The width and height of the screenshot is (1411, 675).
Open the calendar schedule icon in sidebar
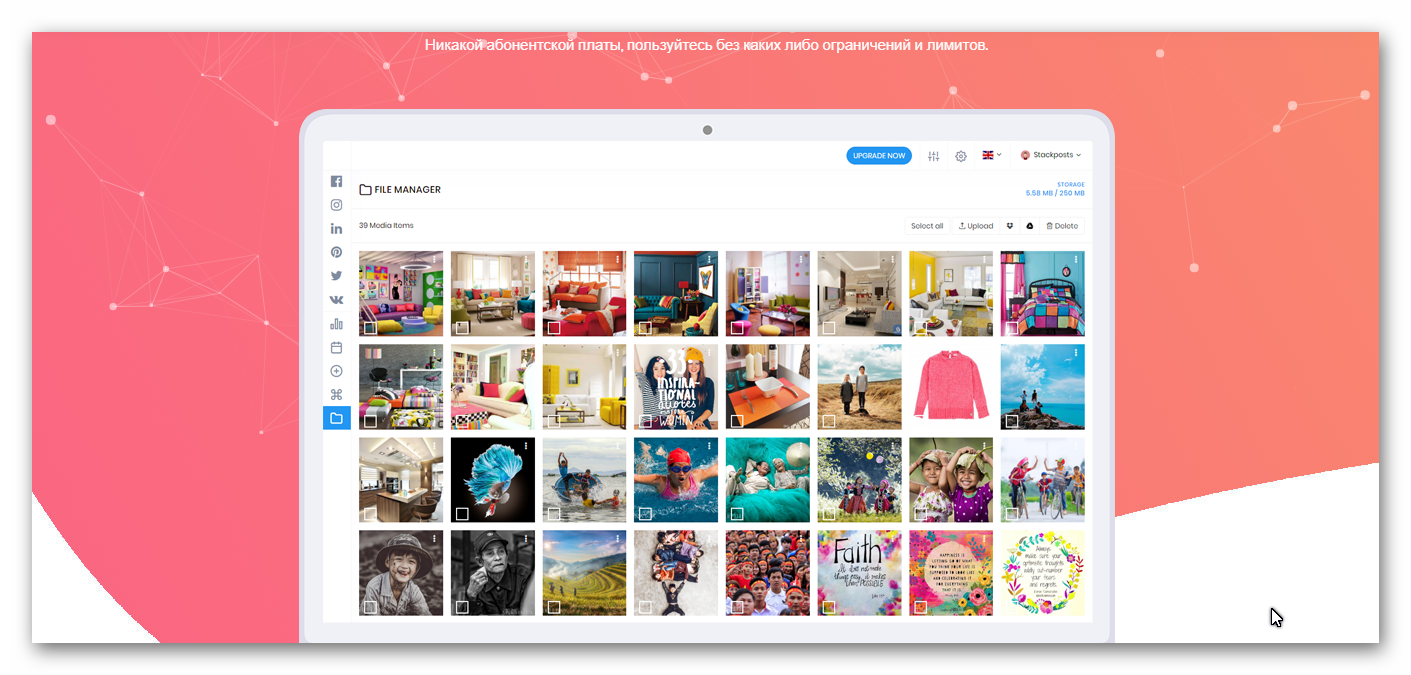pos(336,347)
